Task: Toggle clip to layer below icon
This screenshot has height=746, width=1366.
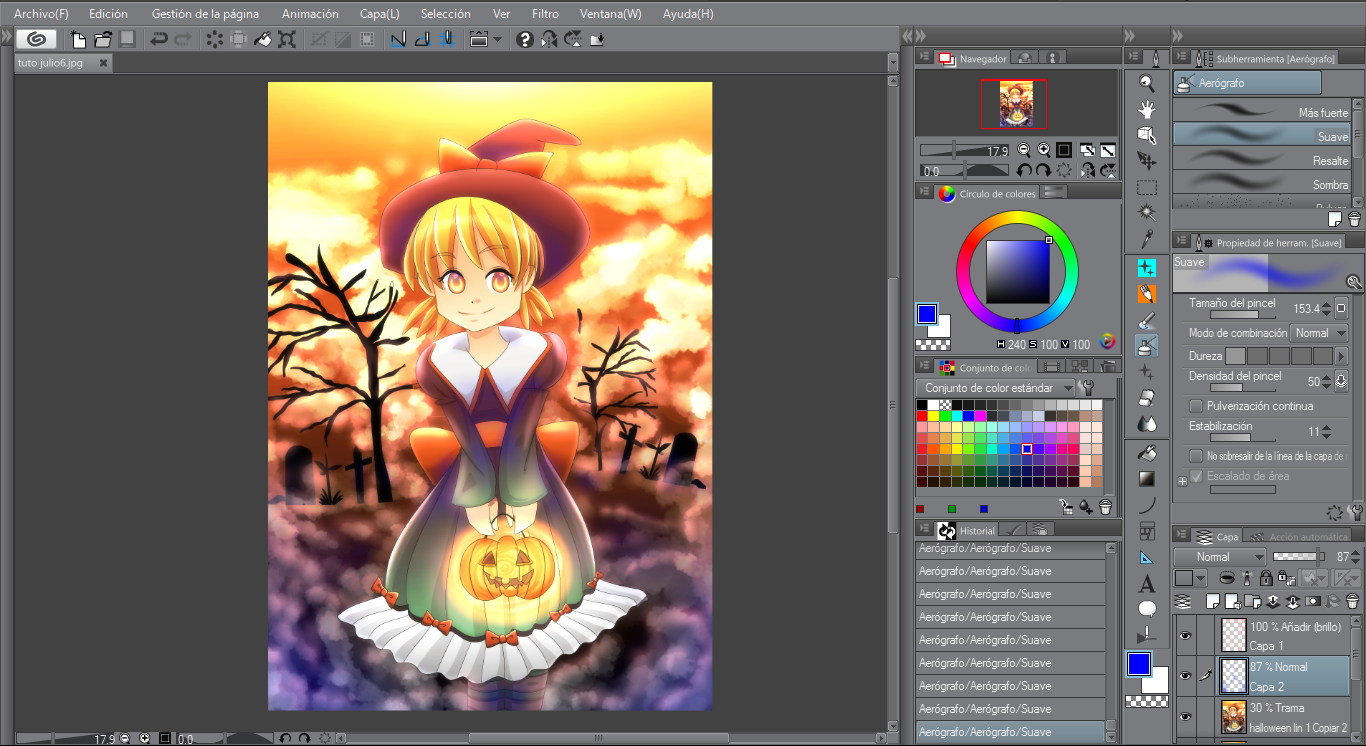Action: tap(1227, 578)
